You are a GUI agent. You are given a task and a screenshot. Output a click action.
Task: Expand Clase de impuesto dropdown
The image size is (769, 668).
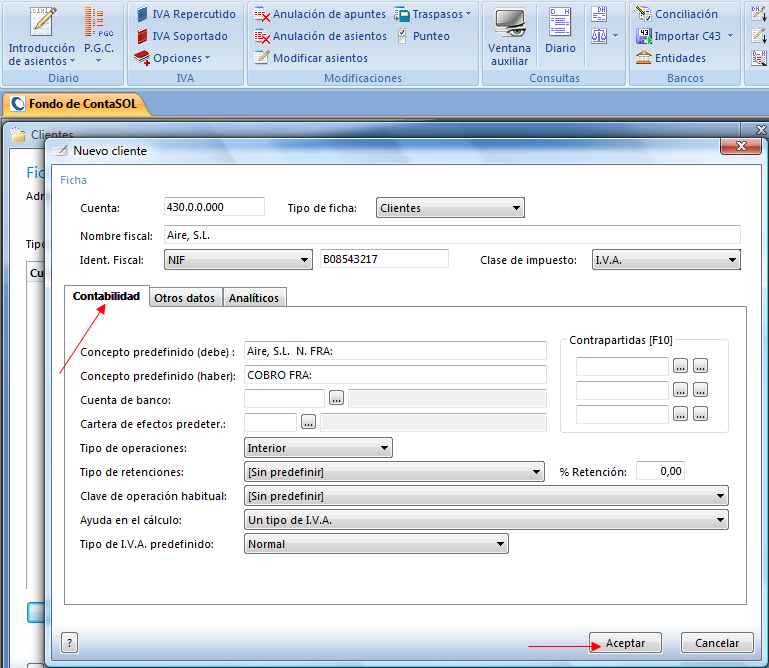pos(666,260)
